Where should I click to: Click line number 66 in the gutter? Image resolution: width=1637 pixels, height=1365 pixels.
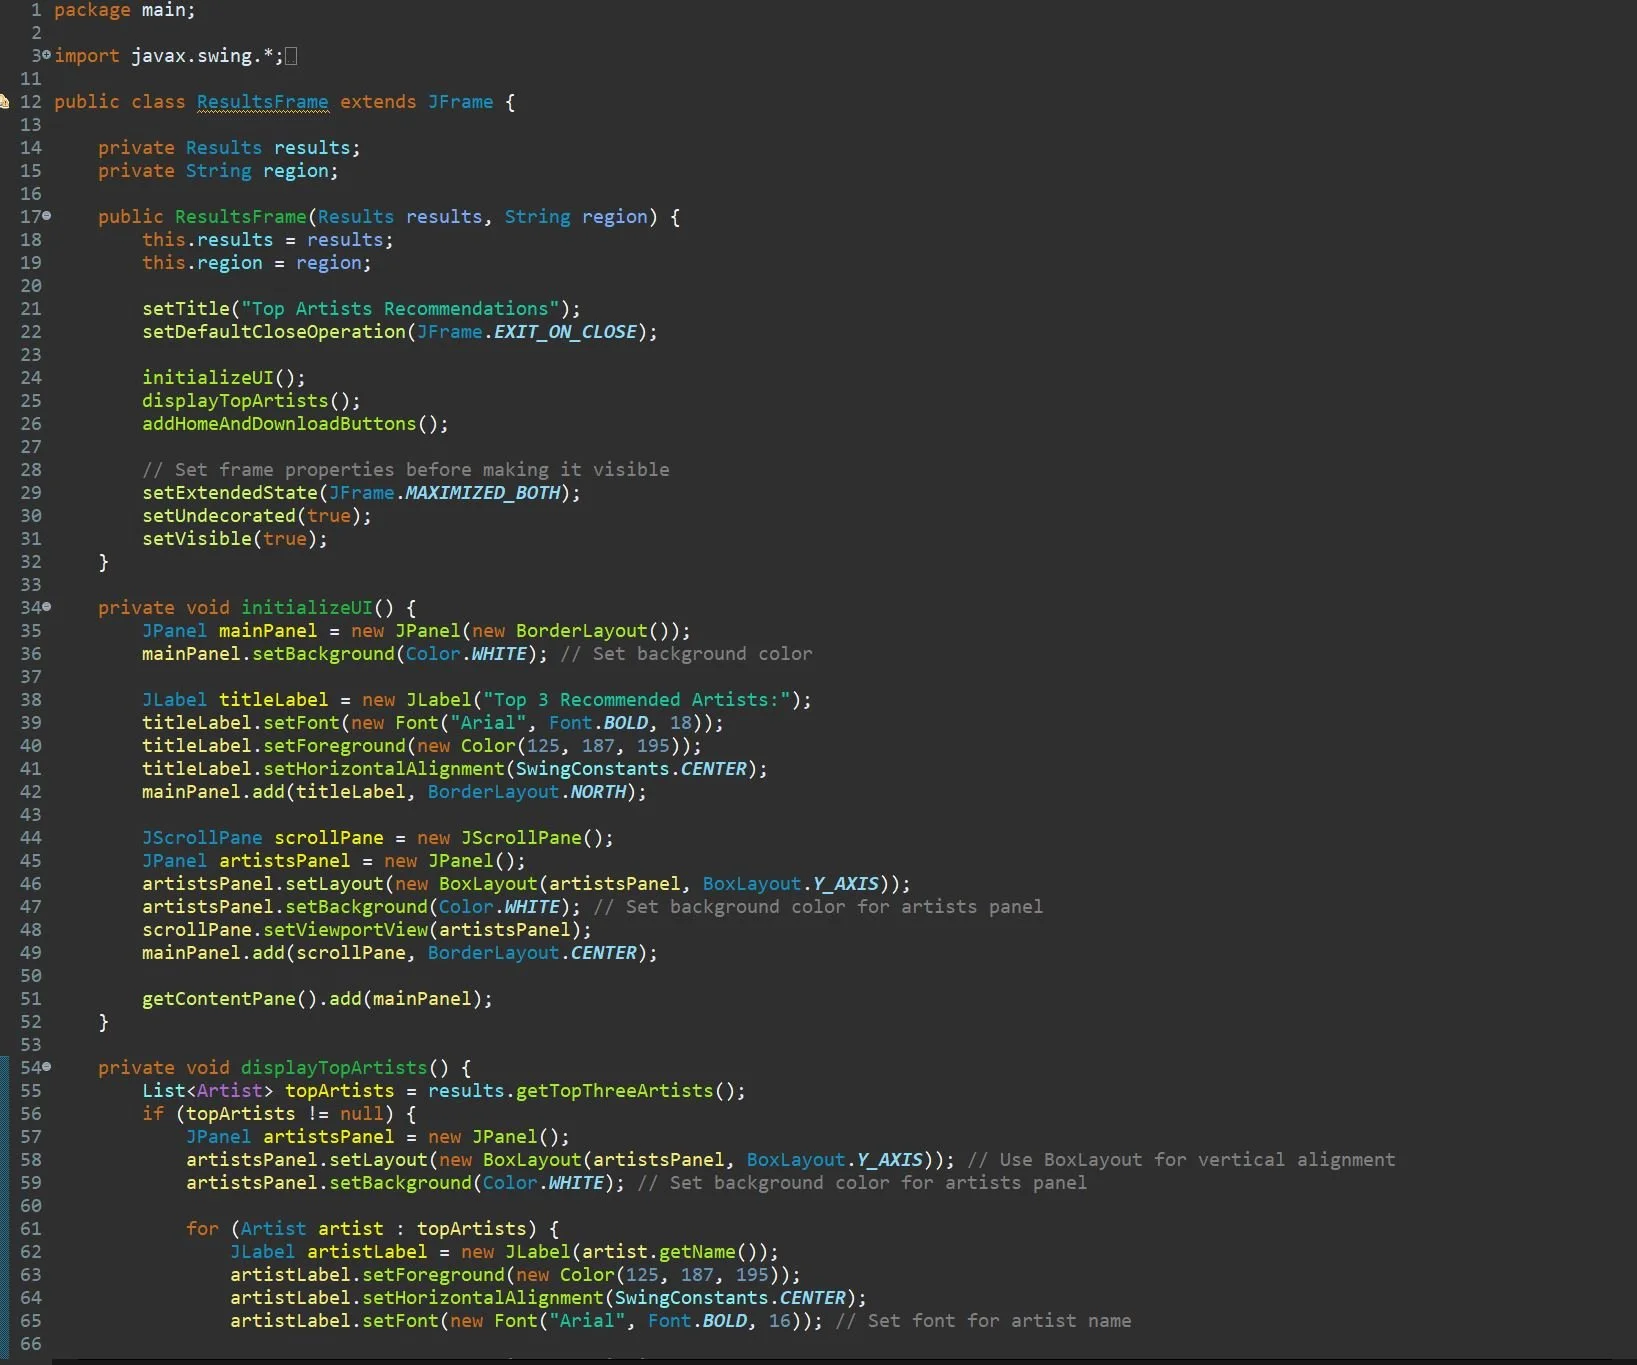31,1344
